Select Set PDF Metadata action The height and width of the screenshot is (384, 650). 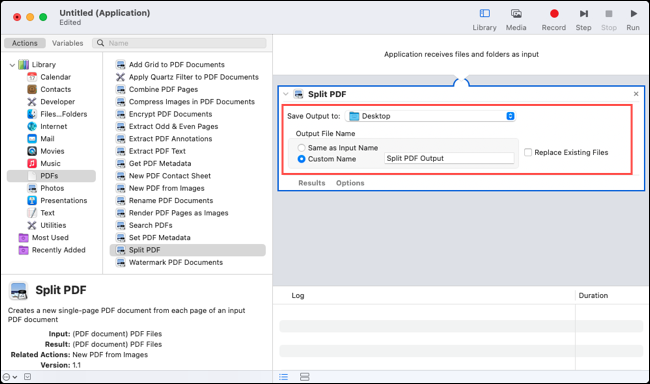point(160,238)
